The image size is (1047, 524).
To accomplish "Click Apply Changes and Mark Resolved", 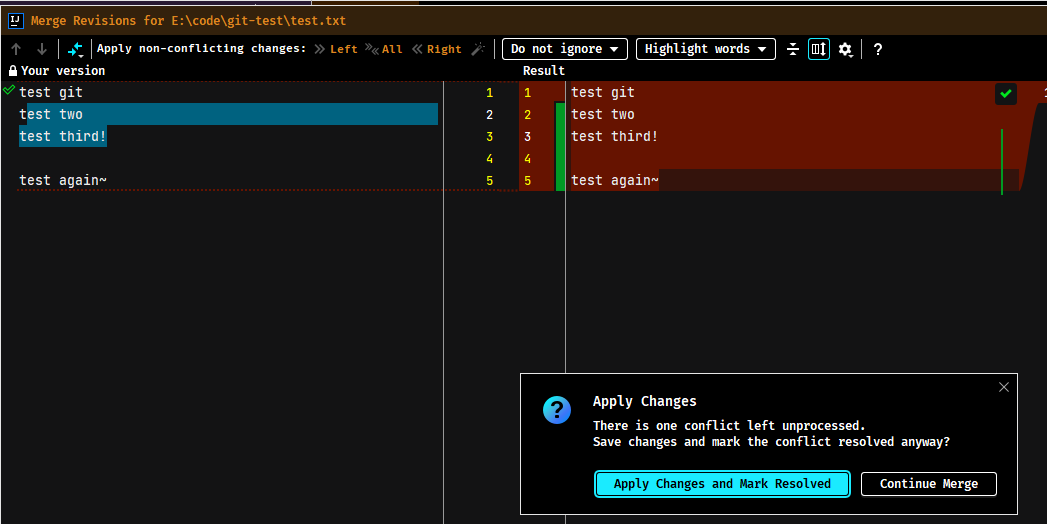I will coord(722,484).
